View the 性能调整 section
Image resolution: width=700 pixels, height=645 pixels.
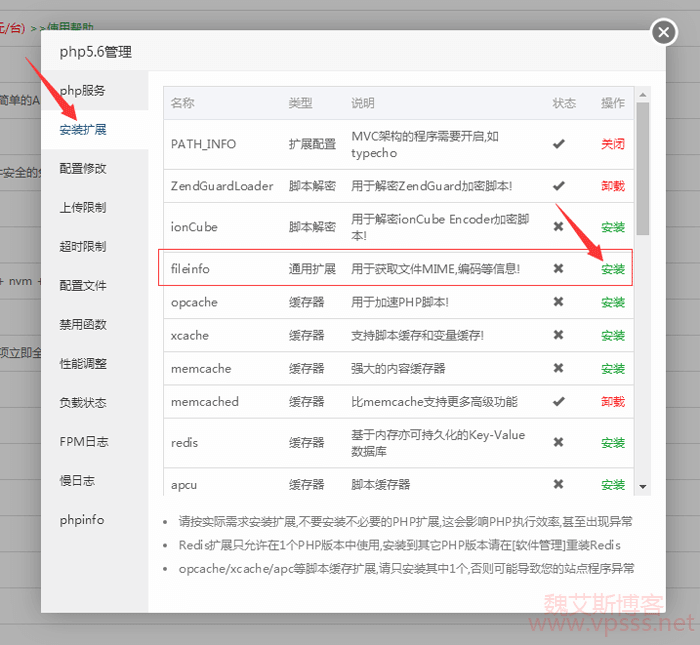82,364
